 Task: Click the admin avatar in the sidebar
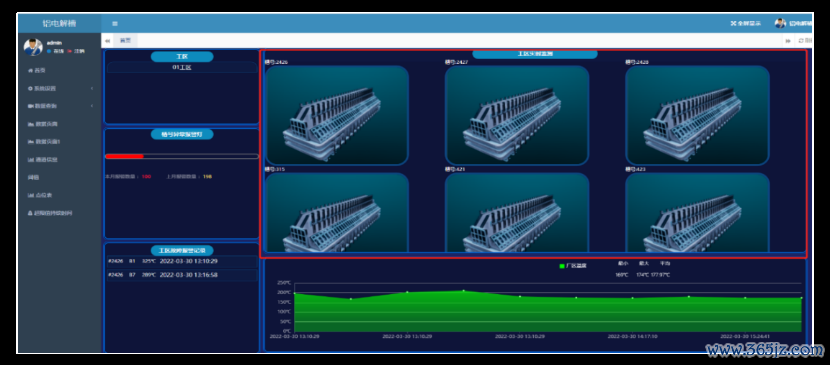click(33, 47)
